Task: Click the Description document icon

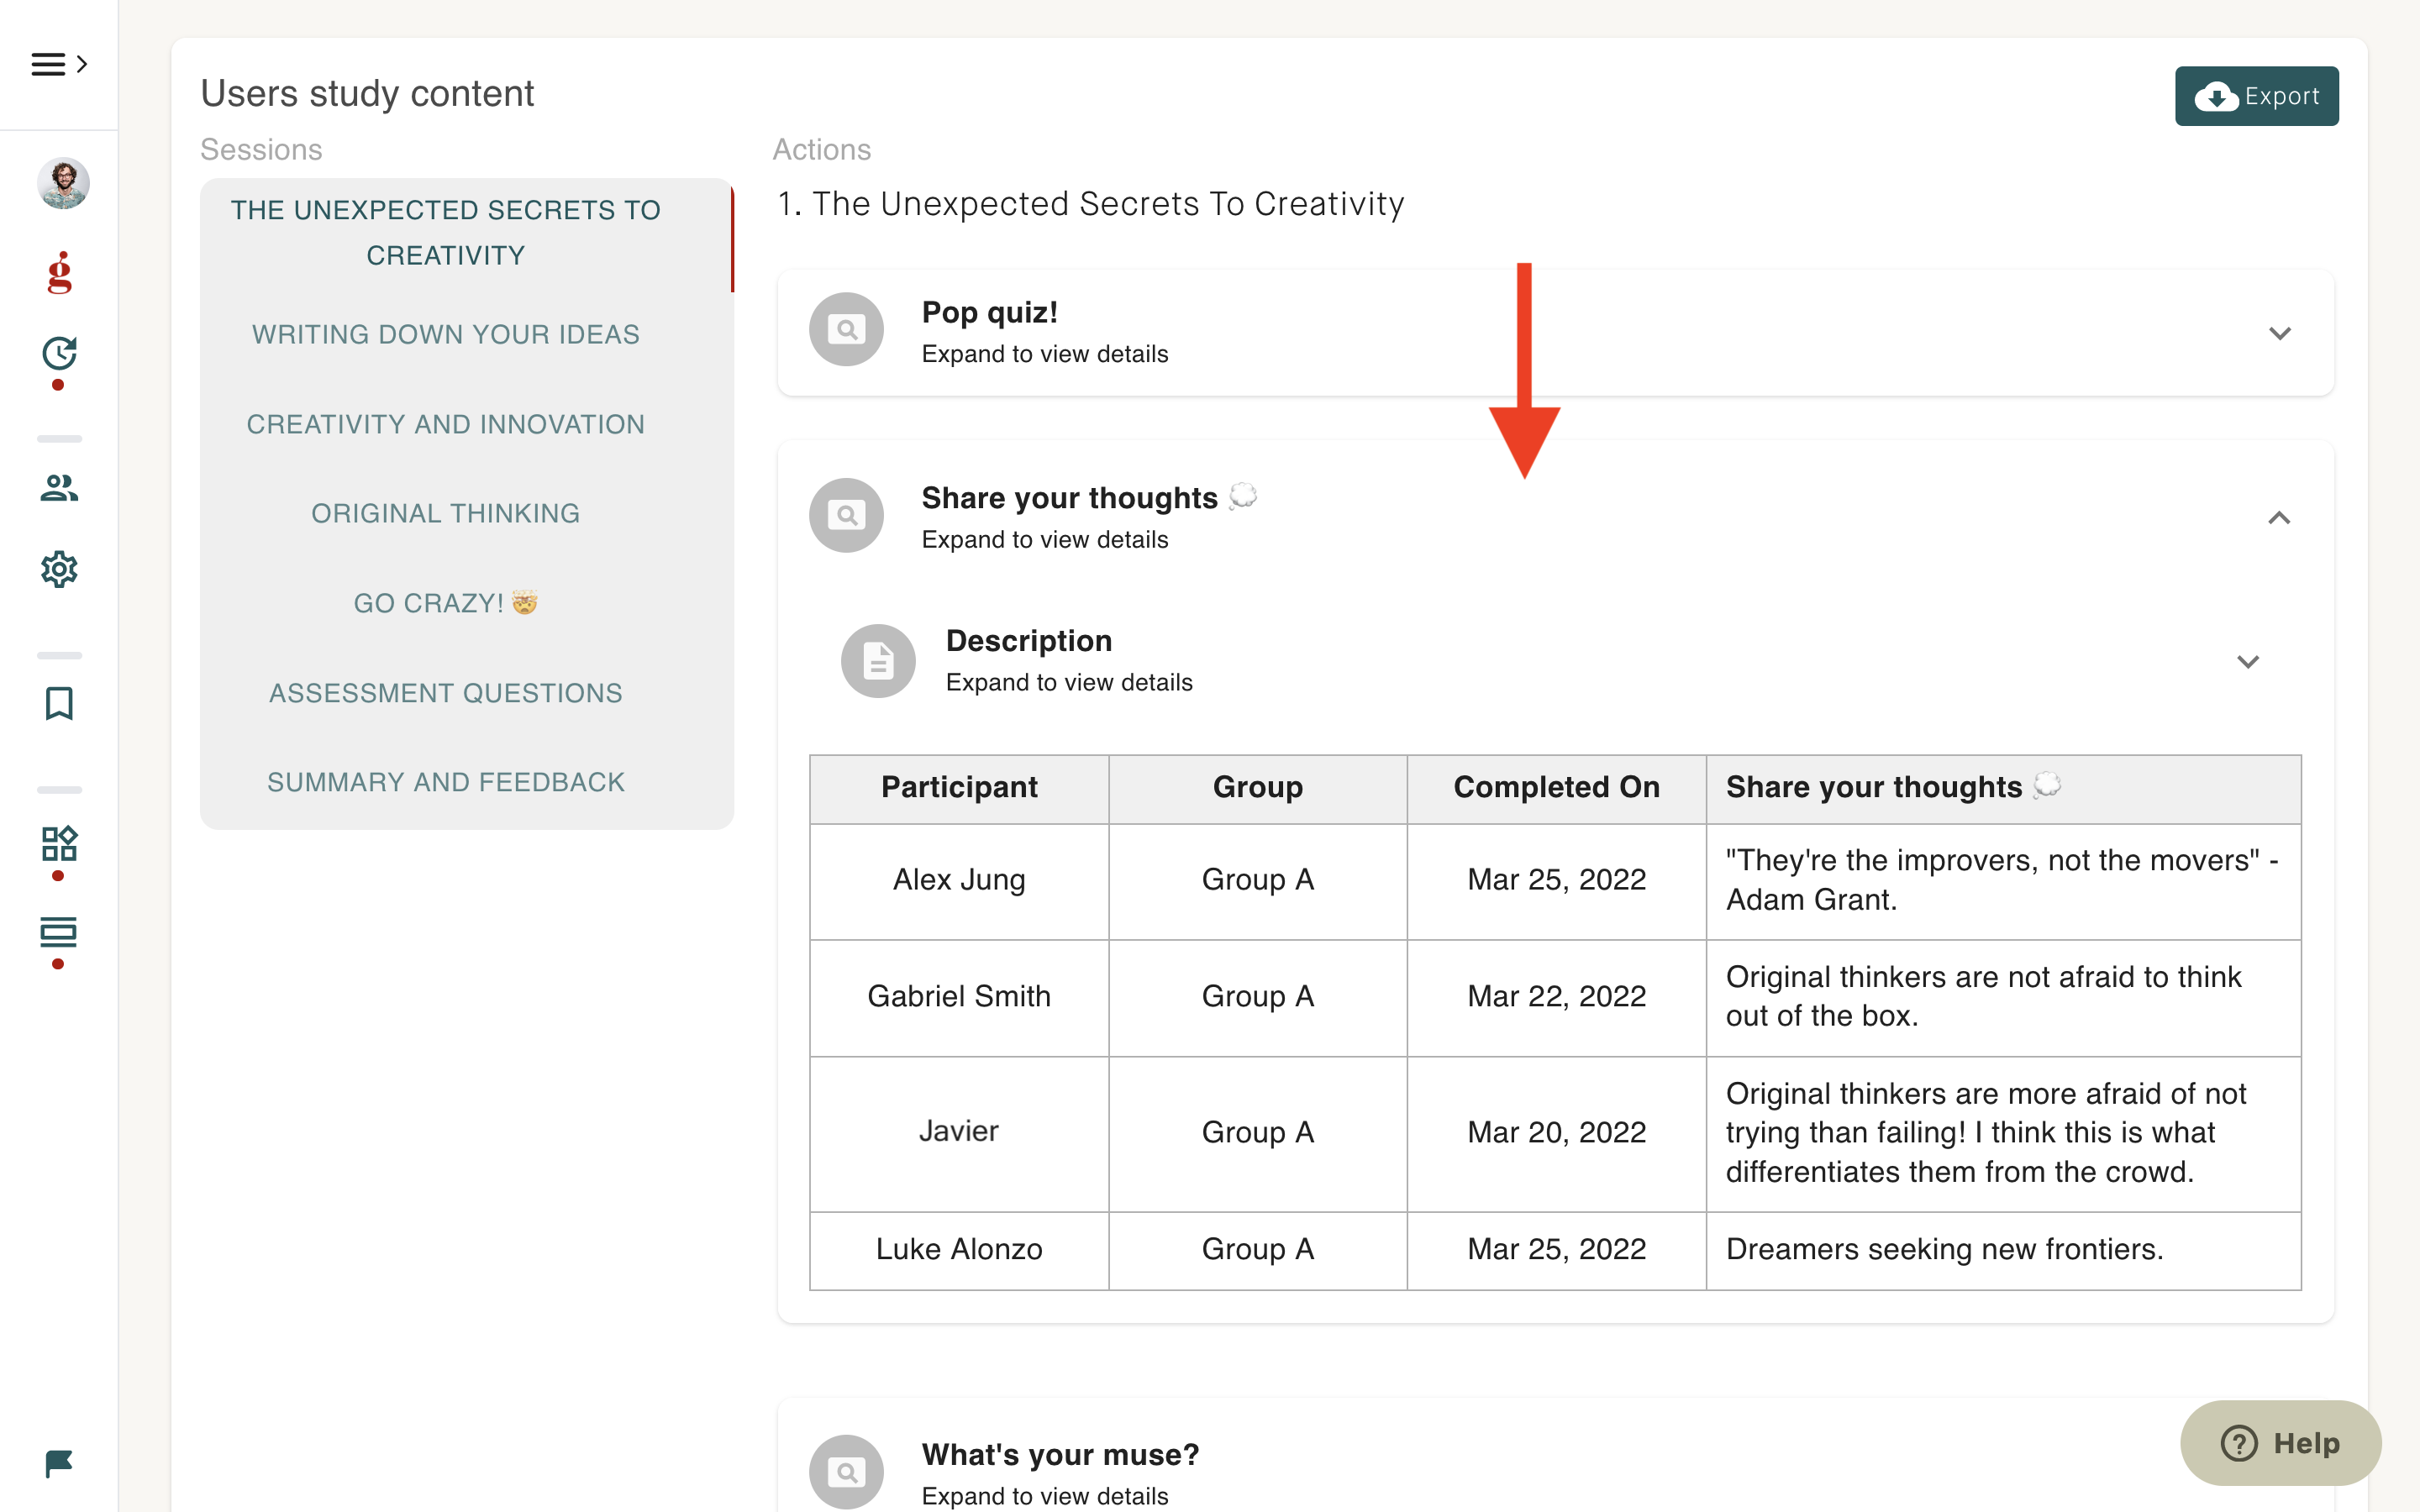Action: [x=878, y=661]
